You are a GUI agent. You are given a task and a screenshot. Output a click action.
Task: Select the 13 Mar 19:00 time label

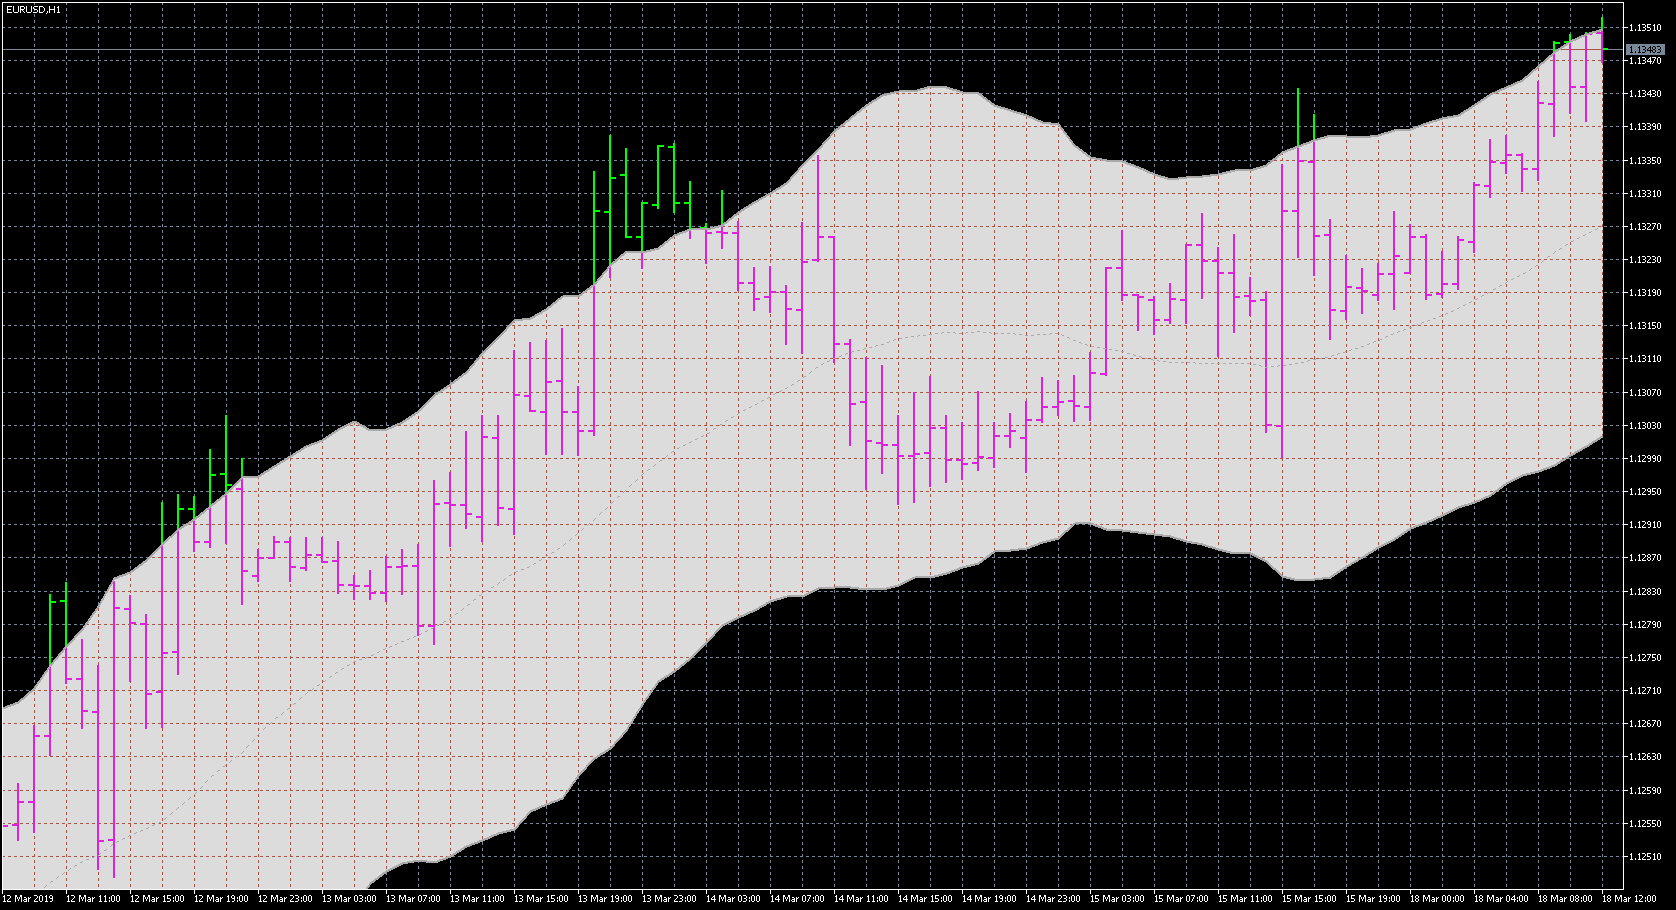tap(605, 899)
